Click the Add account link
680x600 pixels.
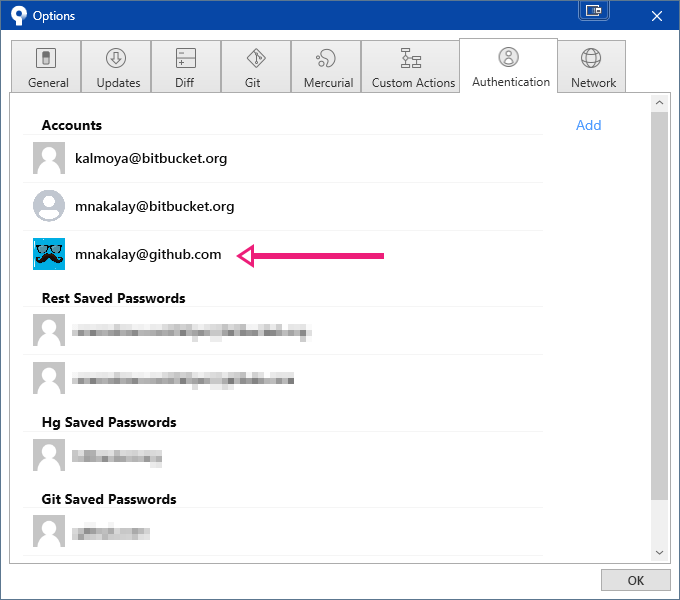588,125
